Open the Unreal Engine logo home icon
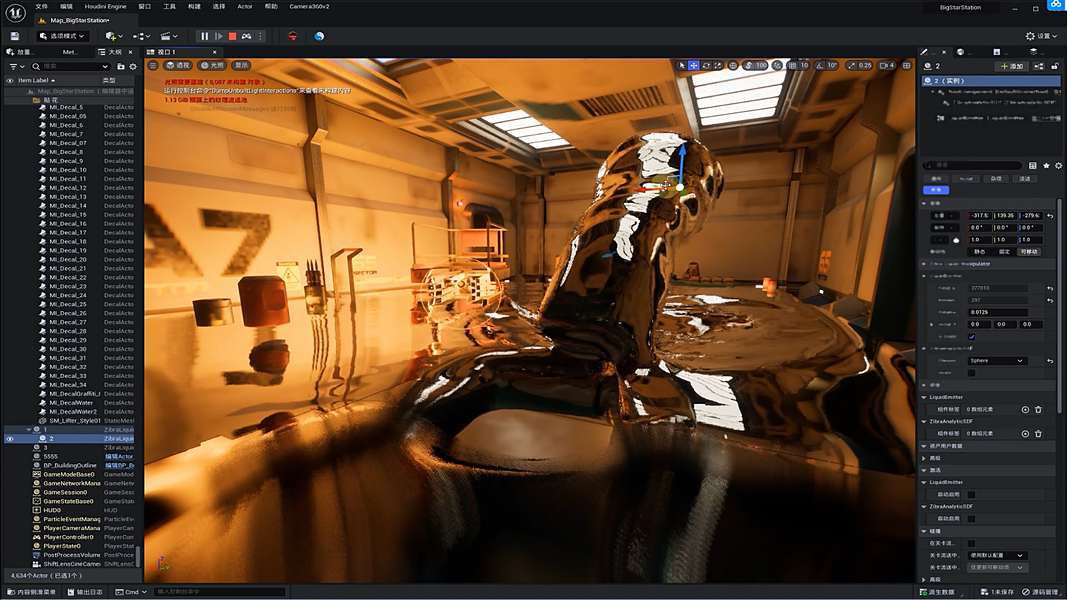Screen dimensions: 1067x600 [15, 12]
